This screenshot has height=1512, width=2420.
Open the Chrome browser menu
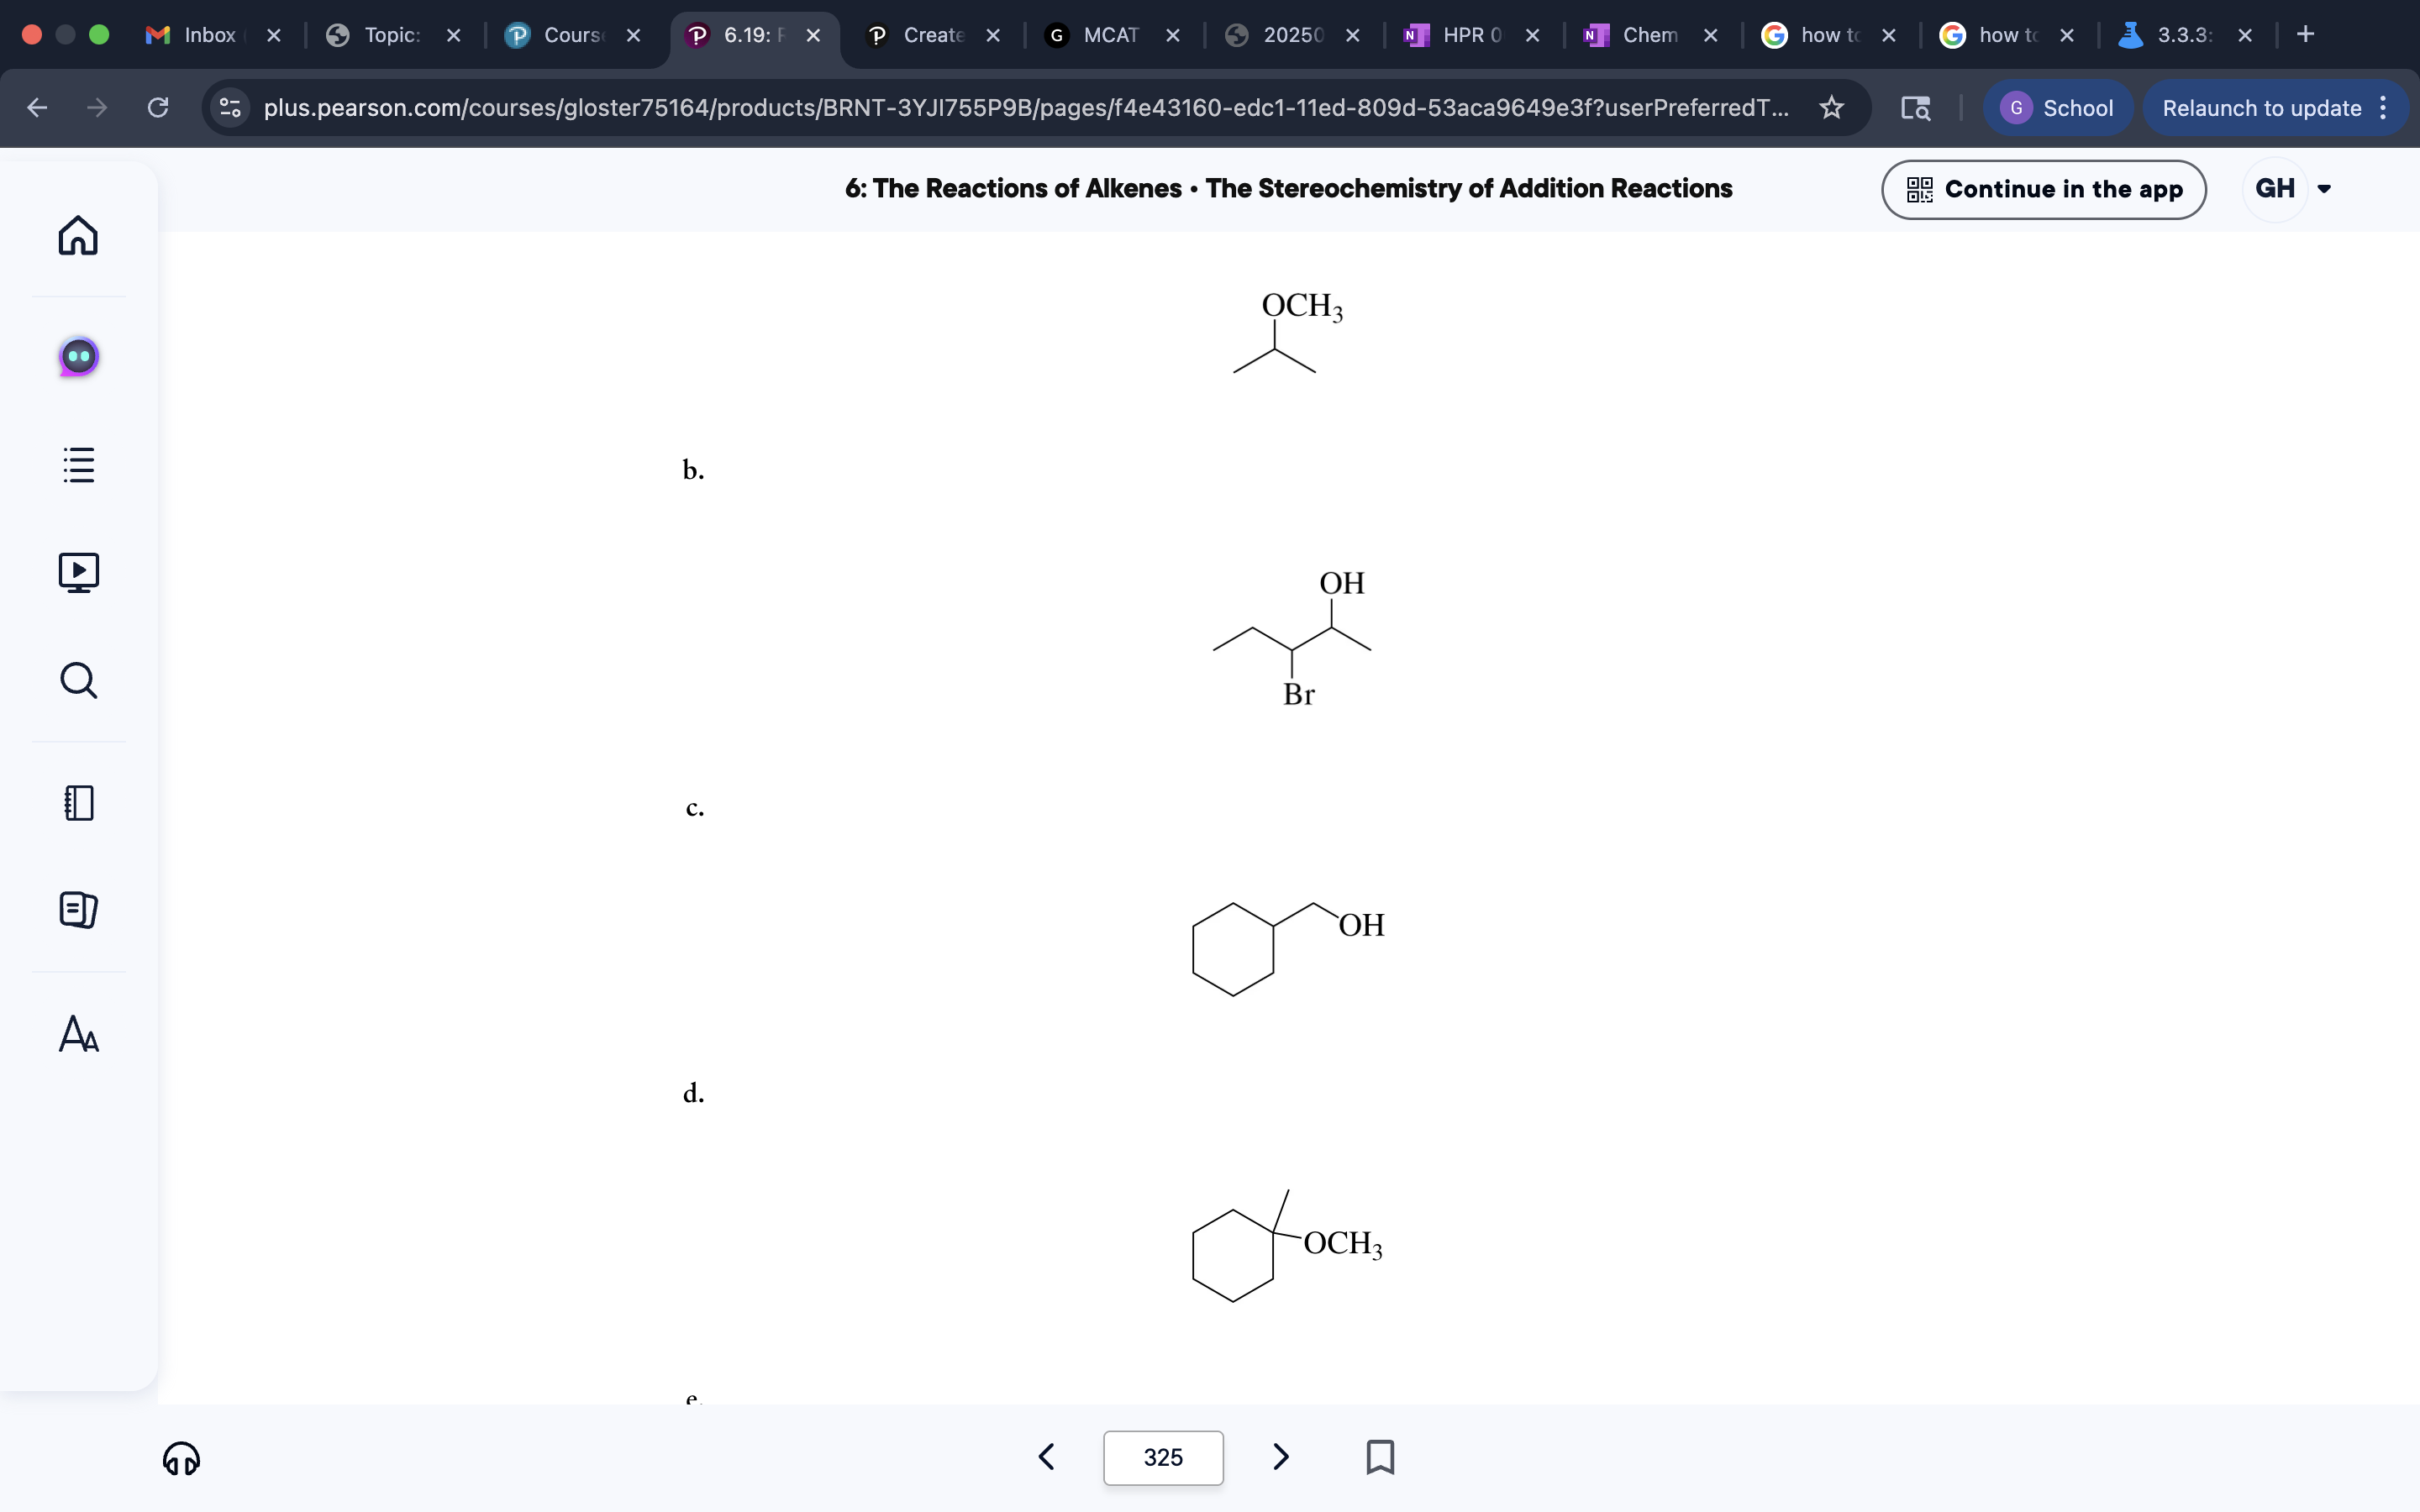click(2384, 108)
